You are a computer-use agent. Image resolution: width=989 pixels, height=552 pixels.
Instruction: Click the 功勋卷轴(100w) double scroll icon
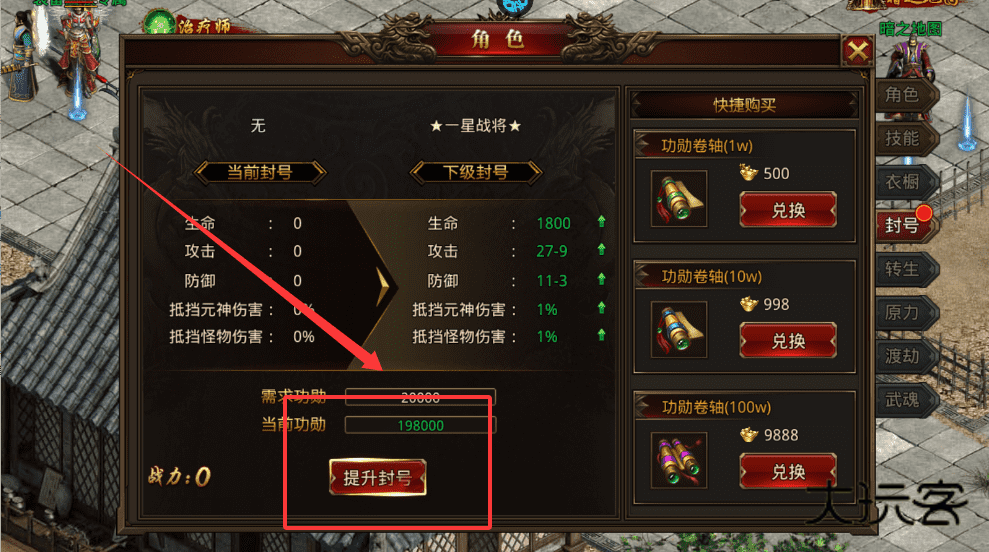tap(679, 460)
